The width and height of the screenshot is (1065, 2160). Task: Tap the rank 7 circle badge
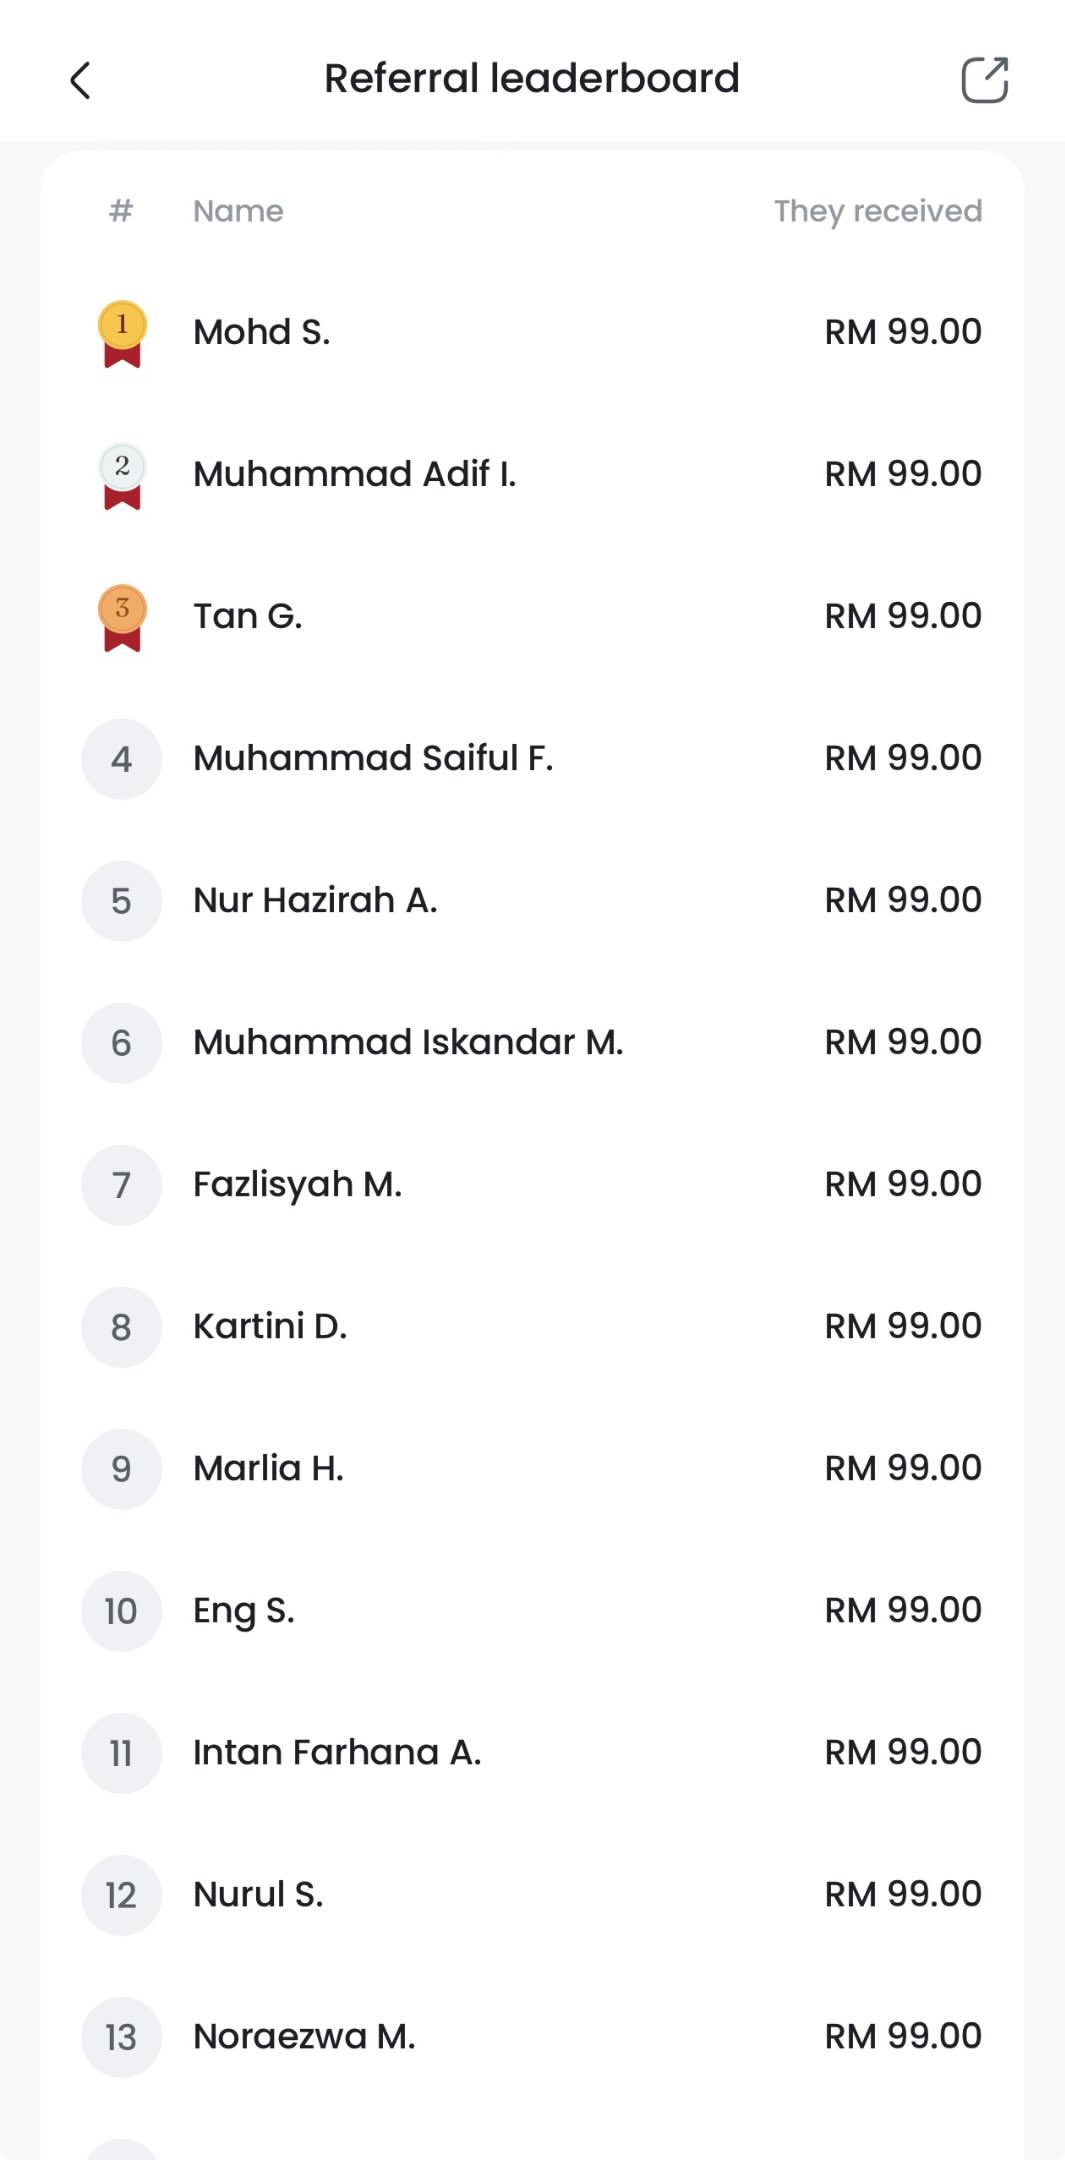click(x=121, y=1185)
